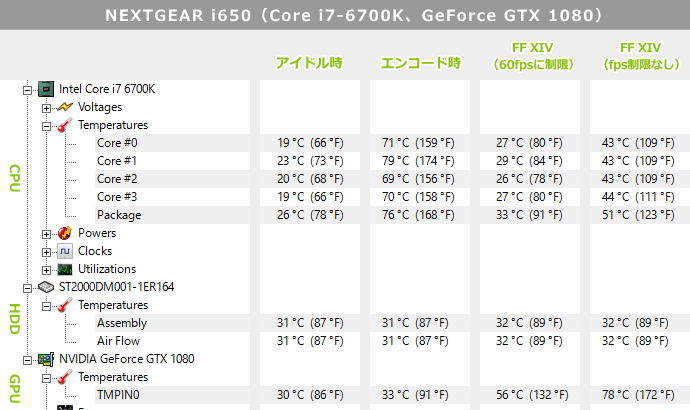The image size is (690, 410).
Task: Click the green CPU side label
Action: 15,178
